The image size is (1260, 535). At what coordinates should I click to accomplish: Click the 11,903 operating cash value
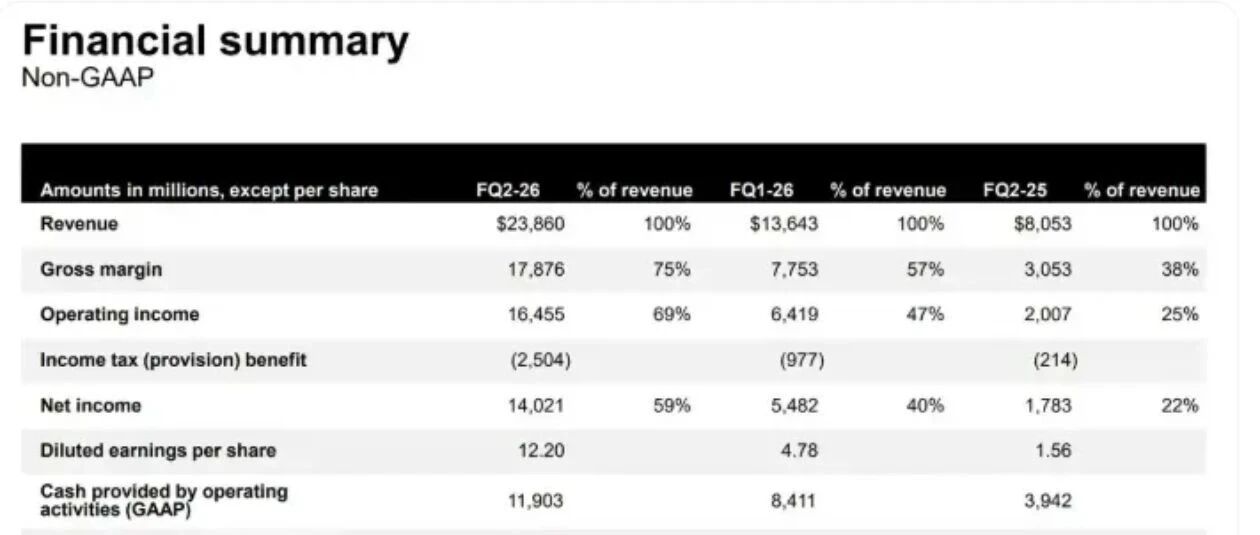click(536, 501)
